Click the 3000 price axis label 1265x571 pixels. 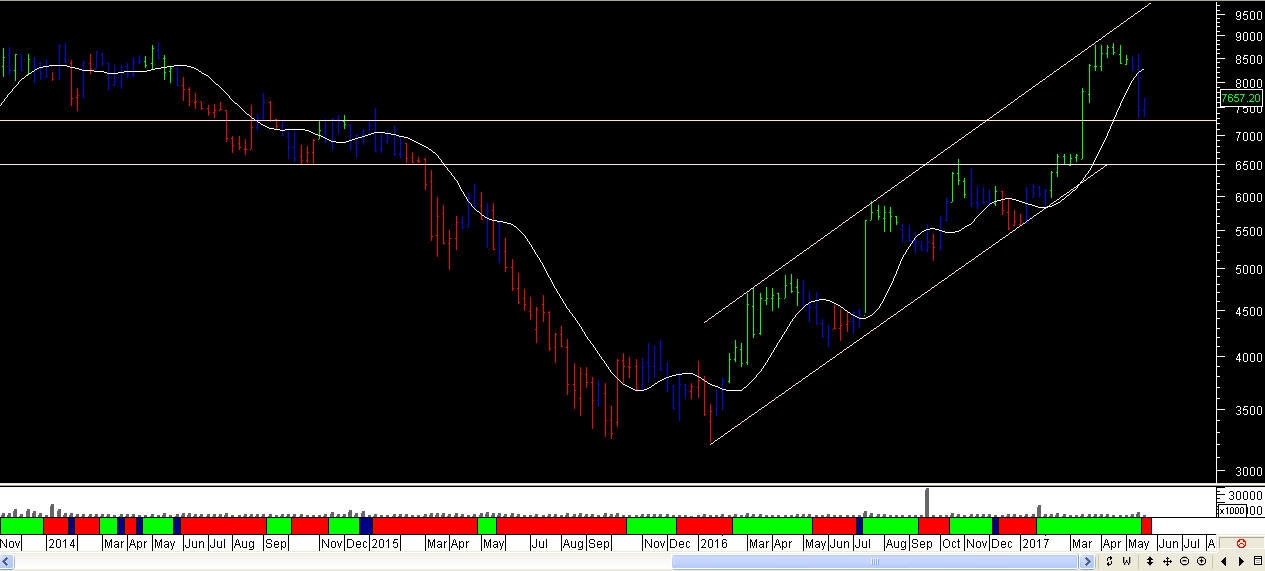click(1248, 472)
